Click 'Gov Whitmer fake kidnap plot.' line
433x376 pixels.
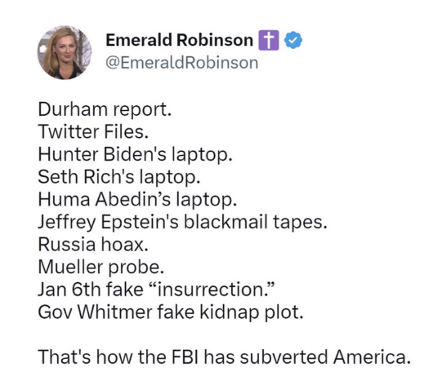click(171, 312)
